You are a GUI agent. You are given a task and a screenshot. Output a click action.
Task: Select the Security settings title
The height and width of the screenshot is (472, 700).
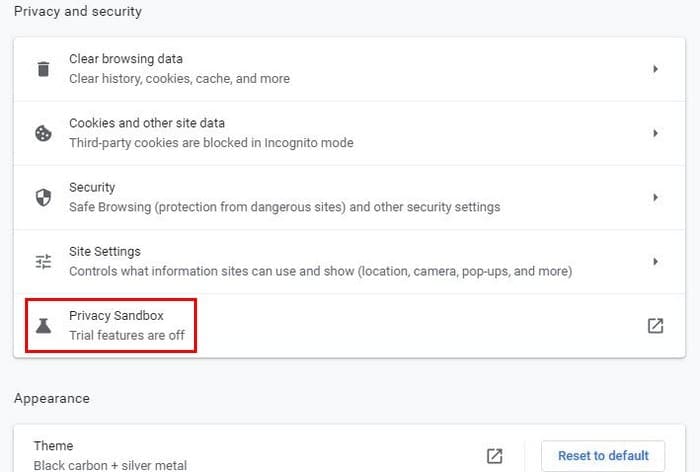pyautogui.click(x=92, y=187)
